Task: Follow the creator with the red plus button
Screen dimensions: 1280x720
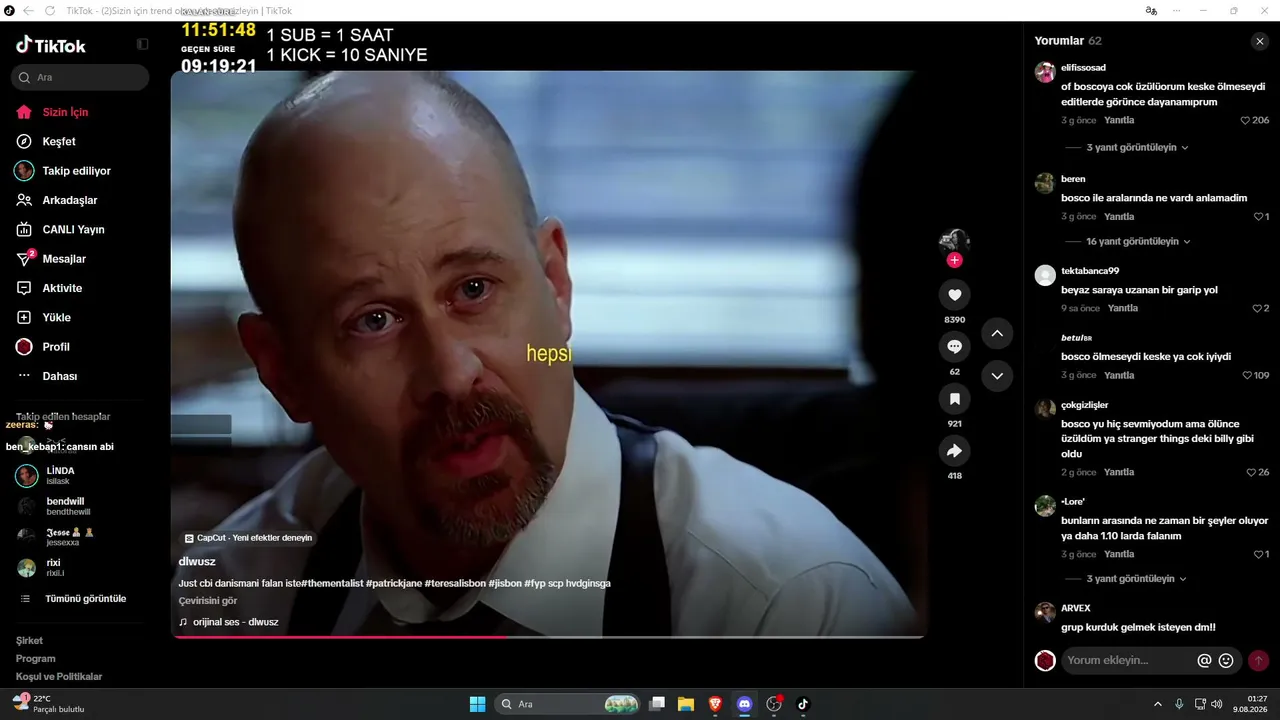Action: 954,260
